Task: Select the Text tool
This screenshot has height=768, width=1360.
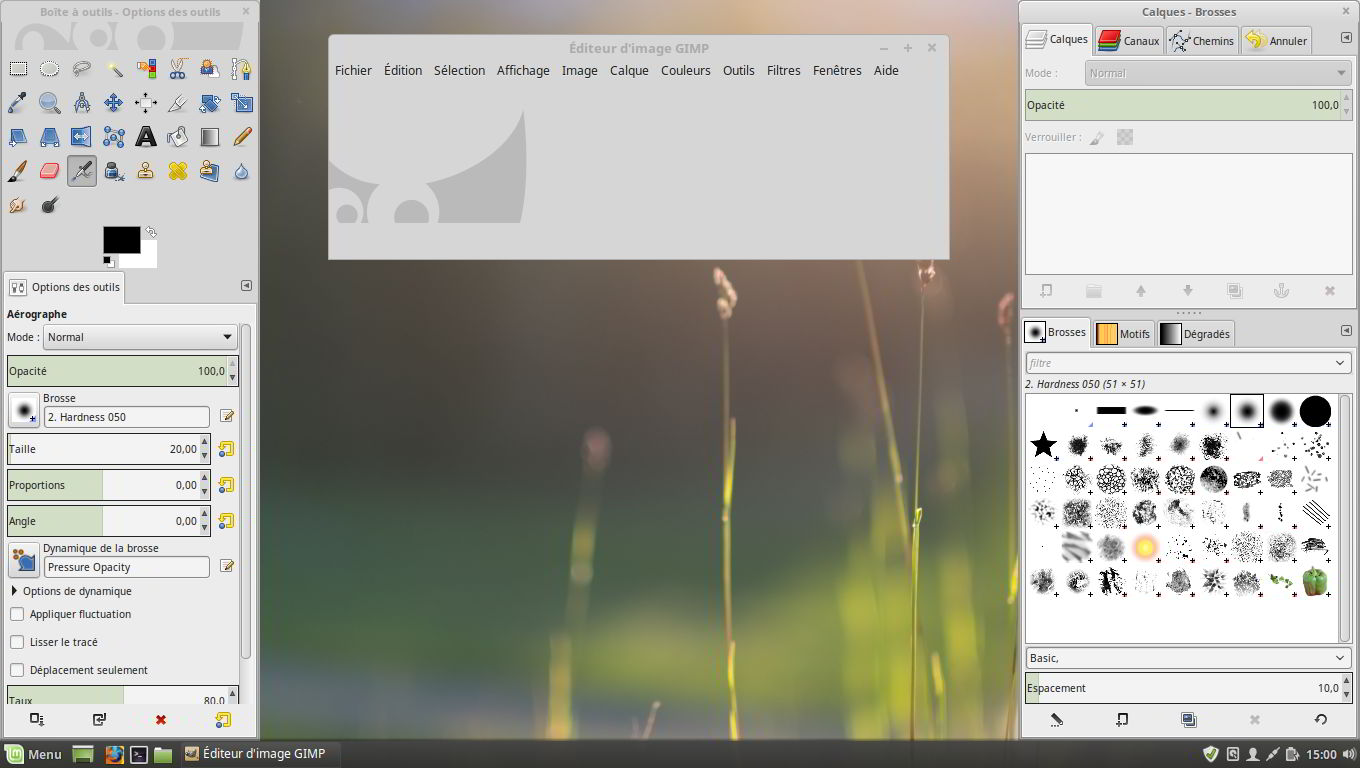Action: (x=146, y=137)
